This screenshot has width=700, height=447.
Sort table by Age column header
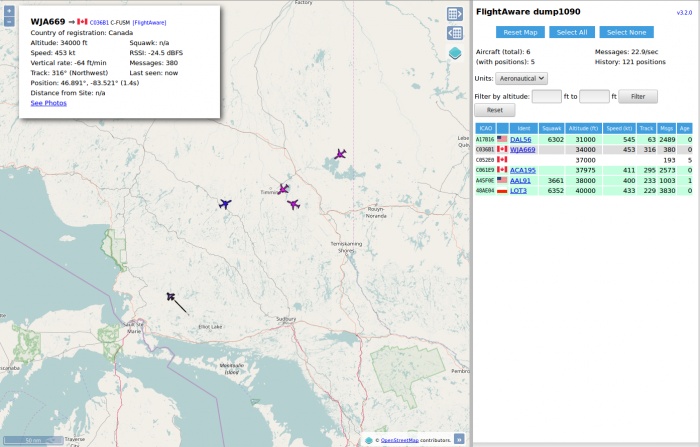point(685,128)
